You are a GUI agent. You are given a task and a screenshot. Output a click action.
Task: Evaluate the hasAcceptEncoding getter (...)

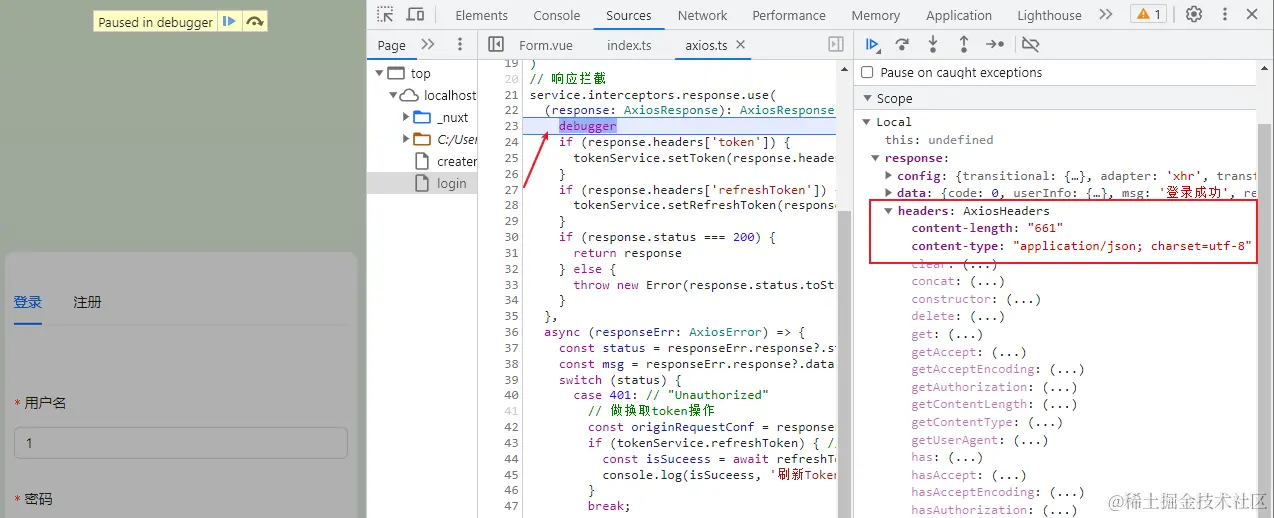pyautogui.click(x=1066, y=492)
